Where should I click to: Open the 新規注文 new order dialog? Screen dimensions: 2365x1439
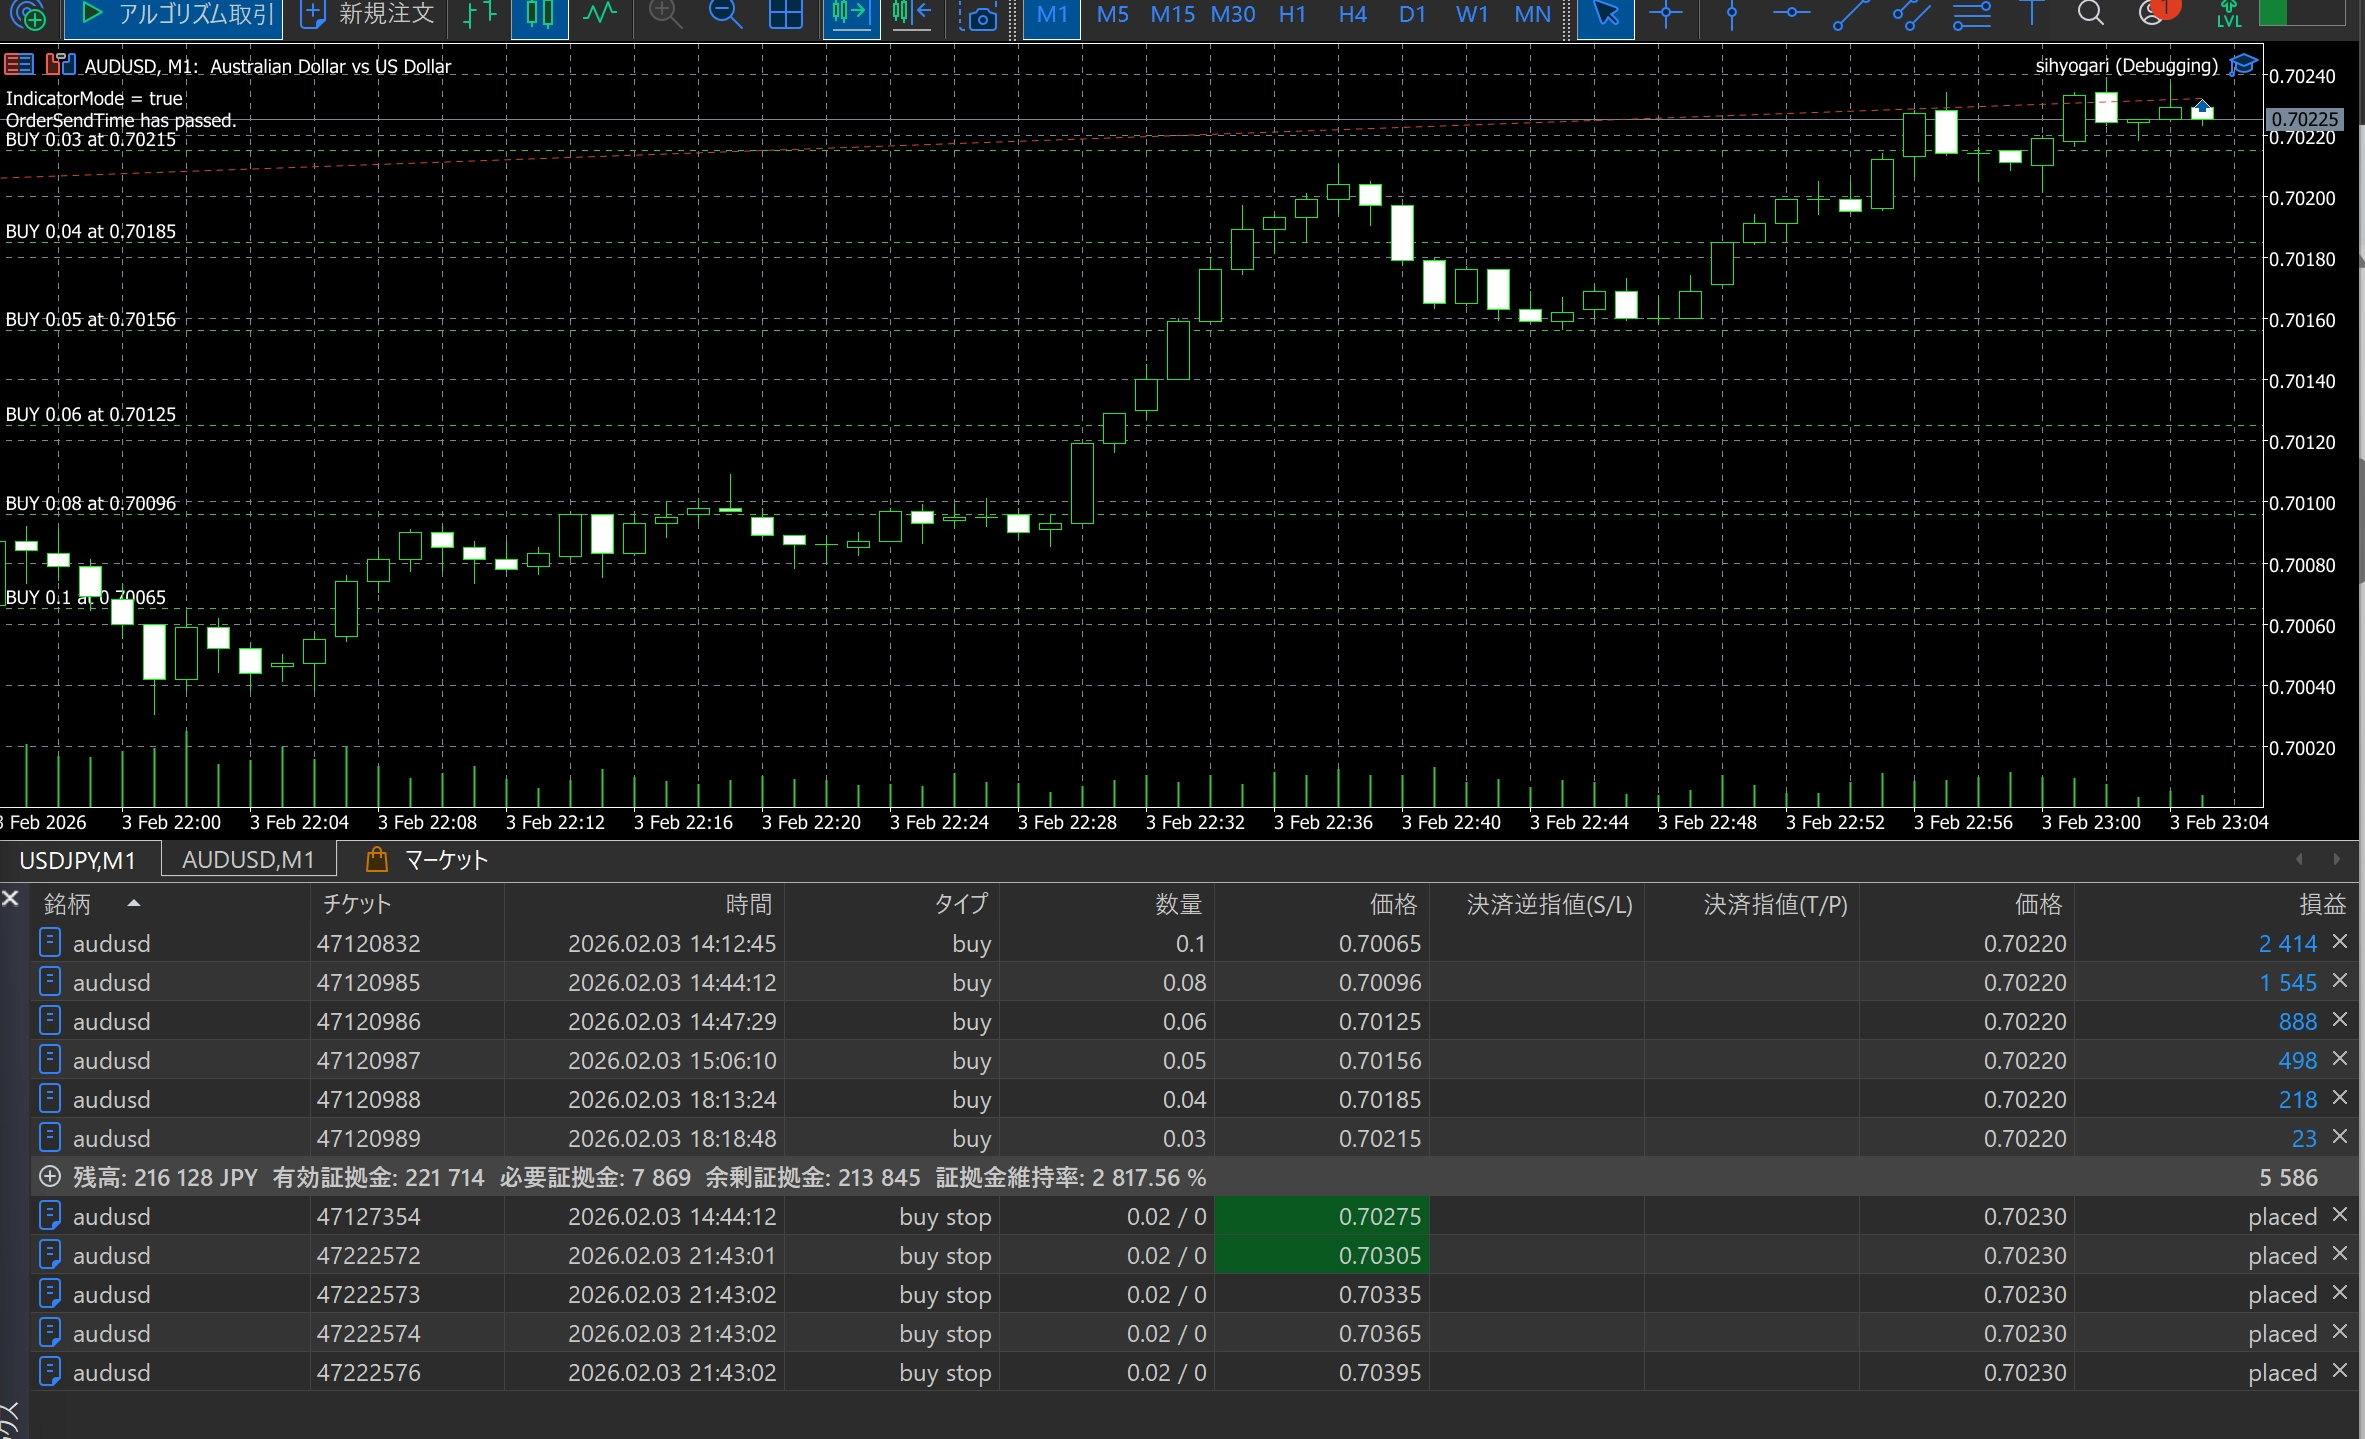pos(368,14)
